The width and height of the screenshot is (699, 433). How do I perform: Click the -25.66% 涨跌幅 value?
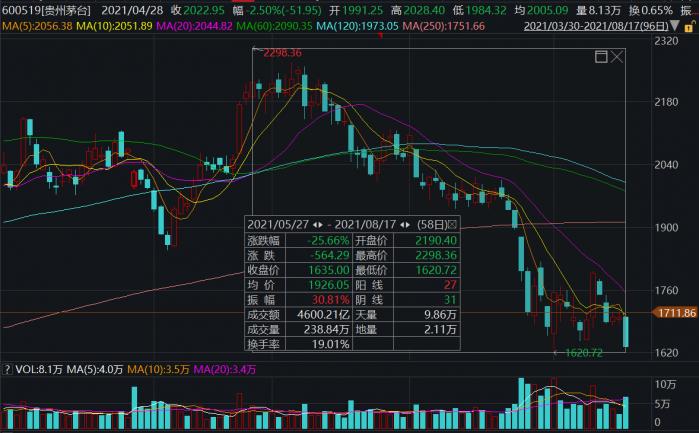(x=329, y=240)
